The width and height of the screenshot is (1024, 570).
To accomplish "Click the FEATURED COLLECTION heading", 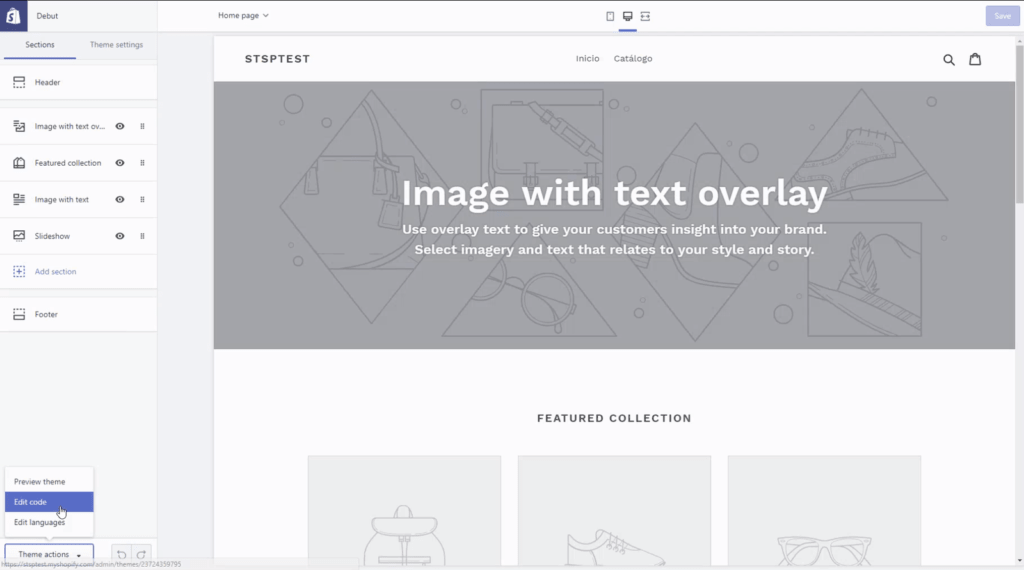I will tap(614, 419).
